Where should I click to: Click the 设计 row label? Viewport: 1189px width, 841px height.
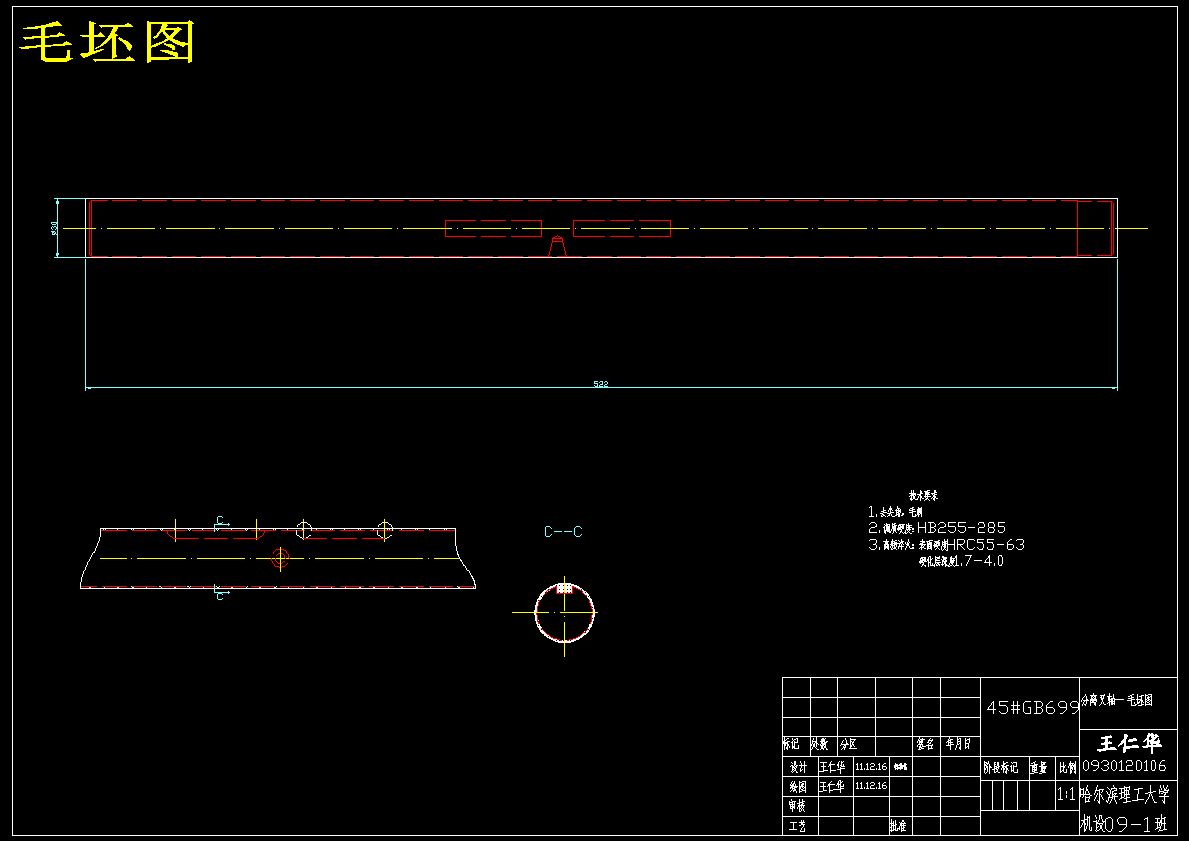point(798,767)
